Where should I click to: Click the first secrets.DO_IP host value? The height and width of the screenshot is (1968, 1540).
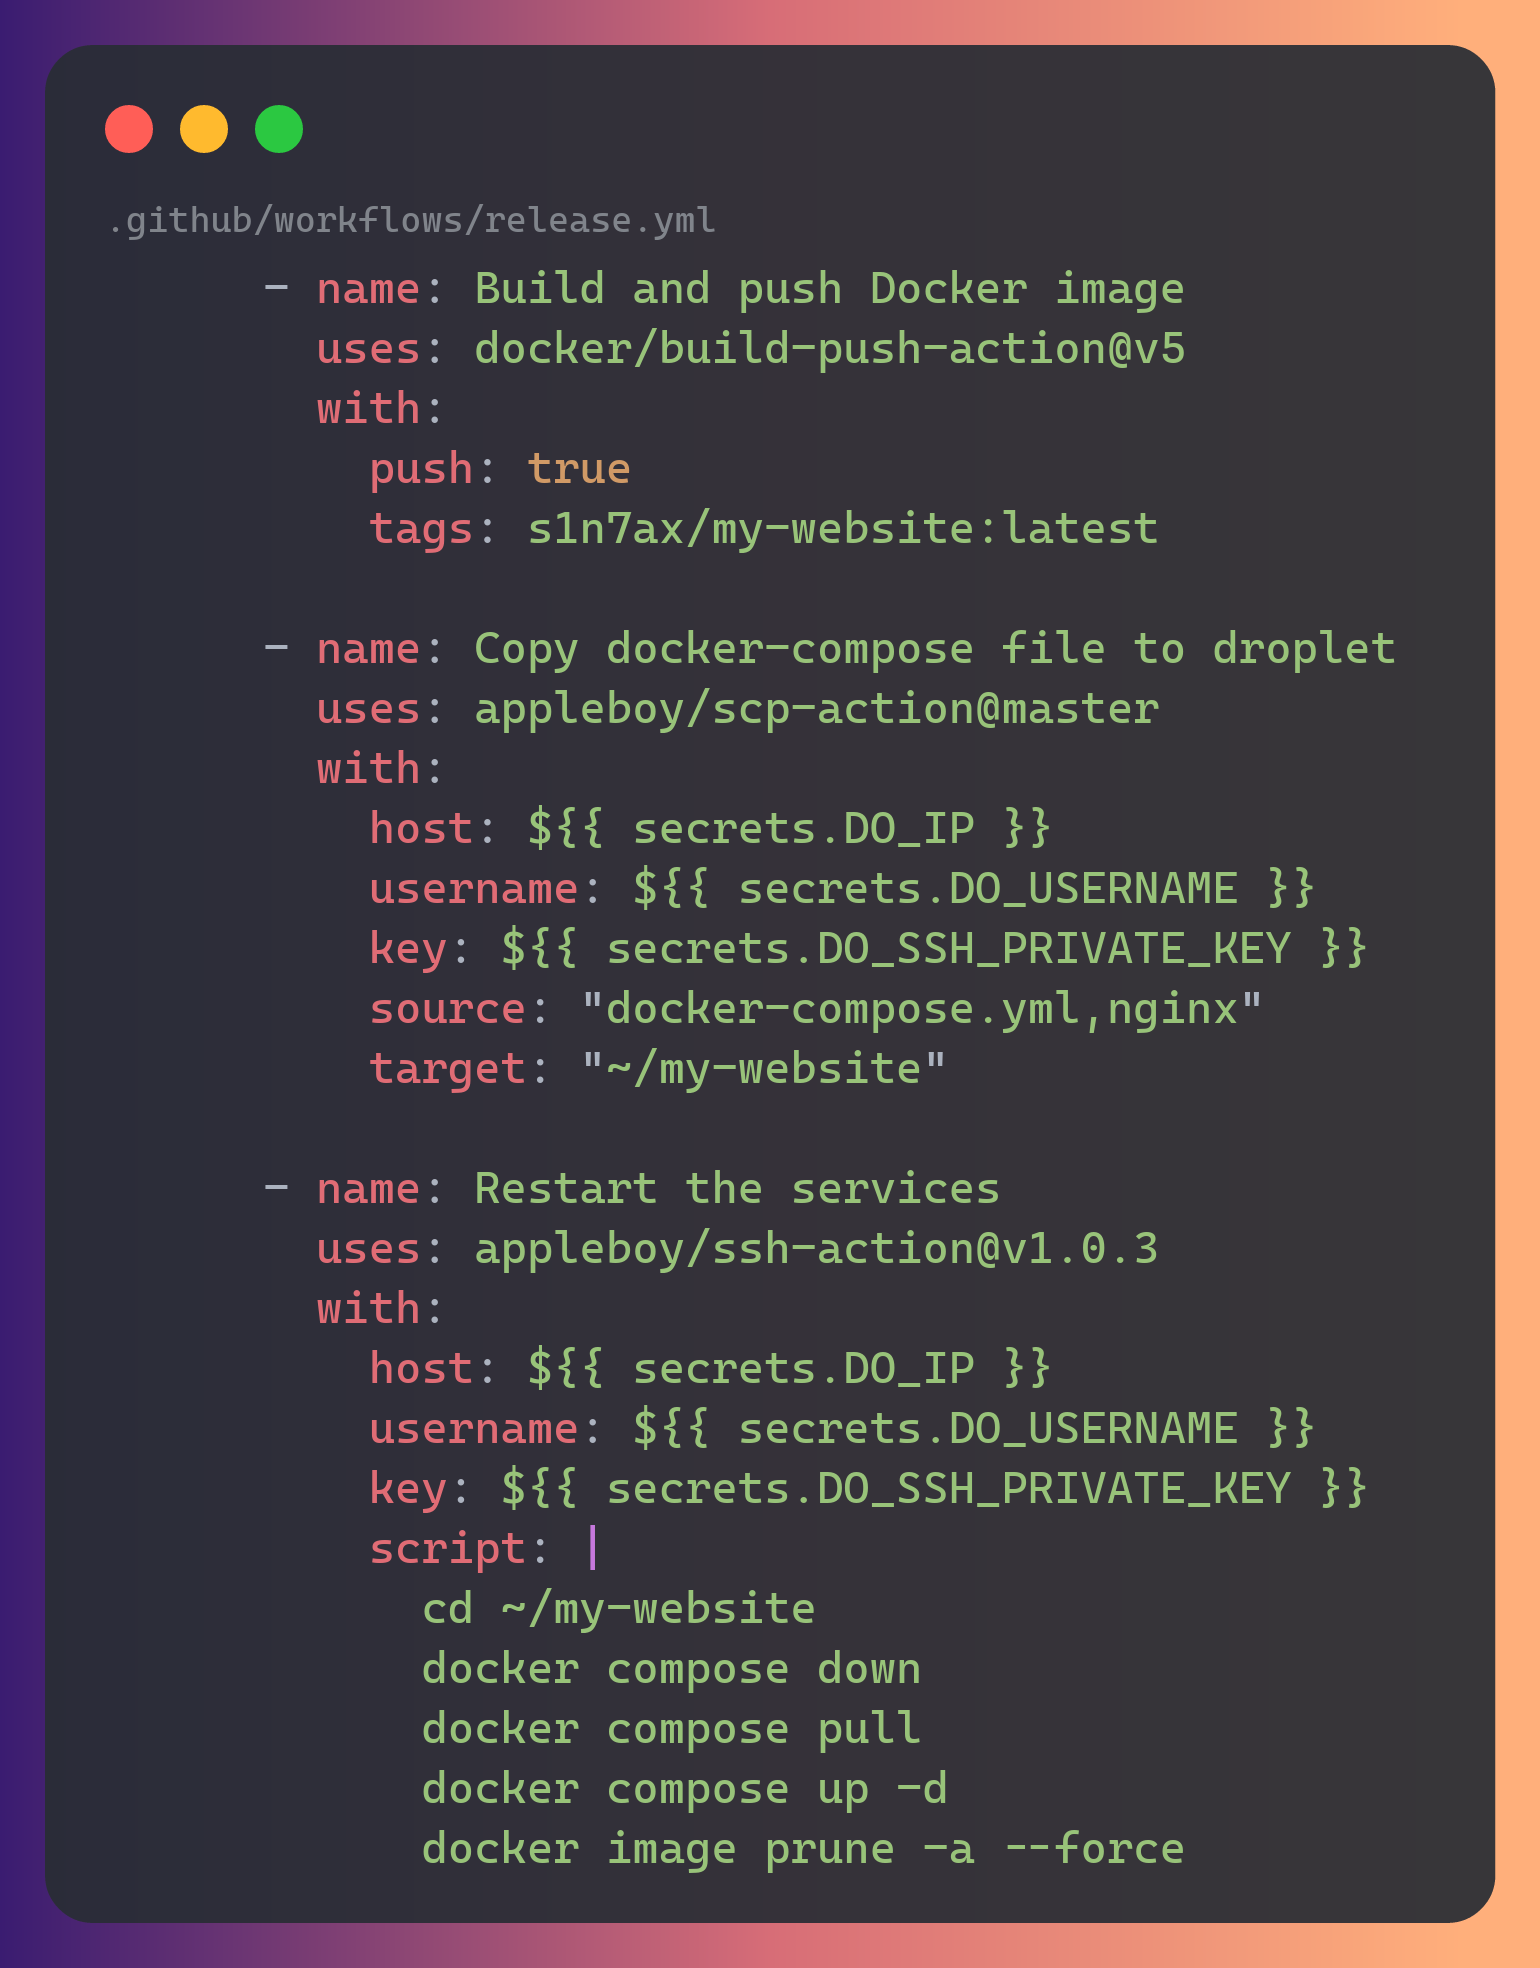click(789, 829)
